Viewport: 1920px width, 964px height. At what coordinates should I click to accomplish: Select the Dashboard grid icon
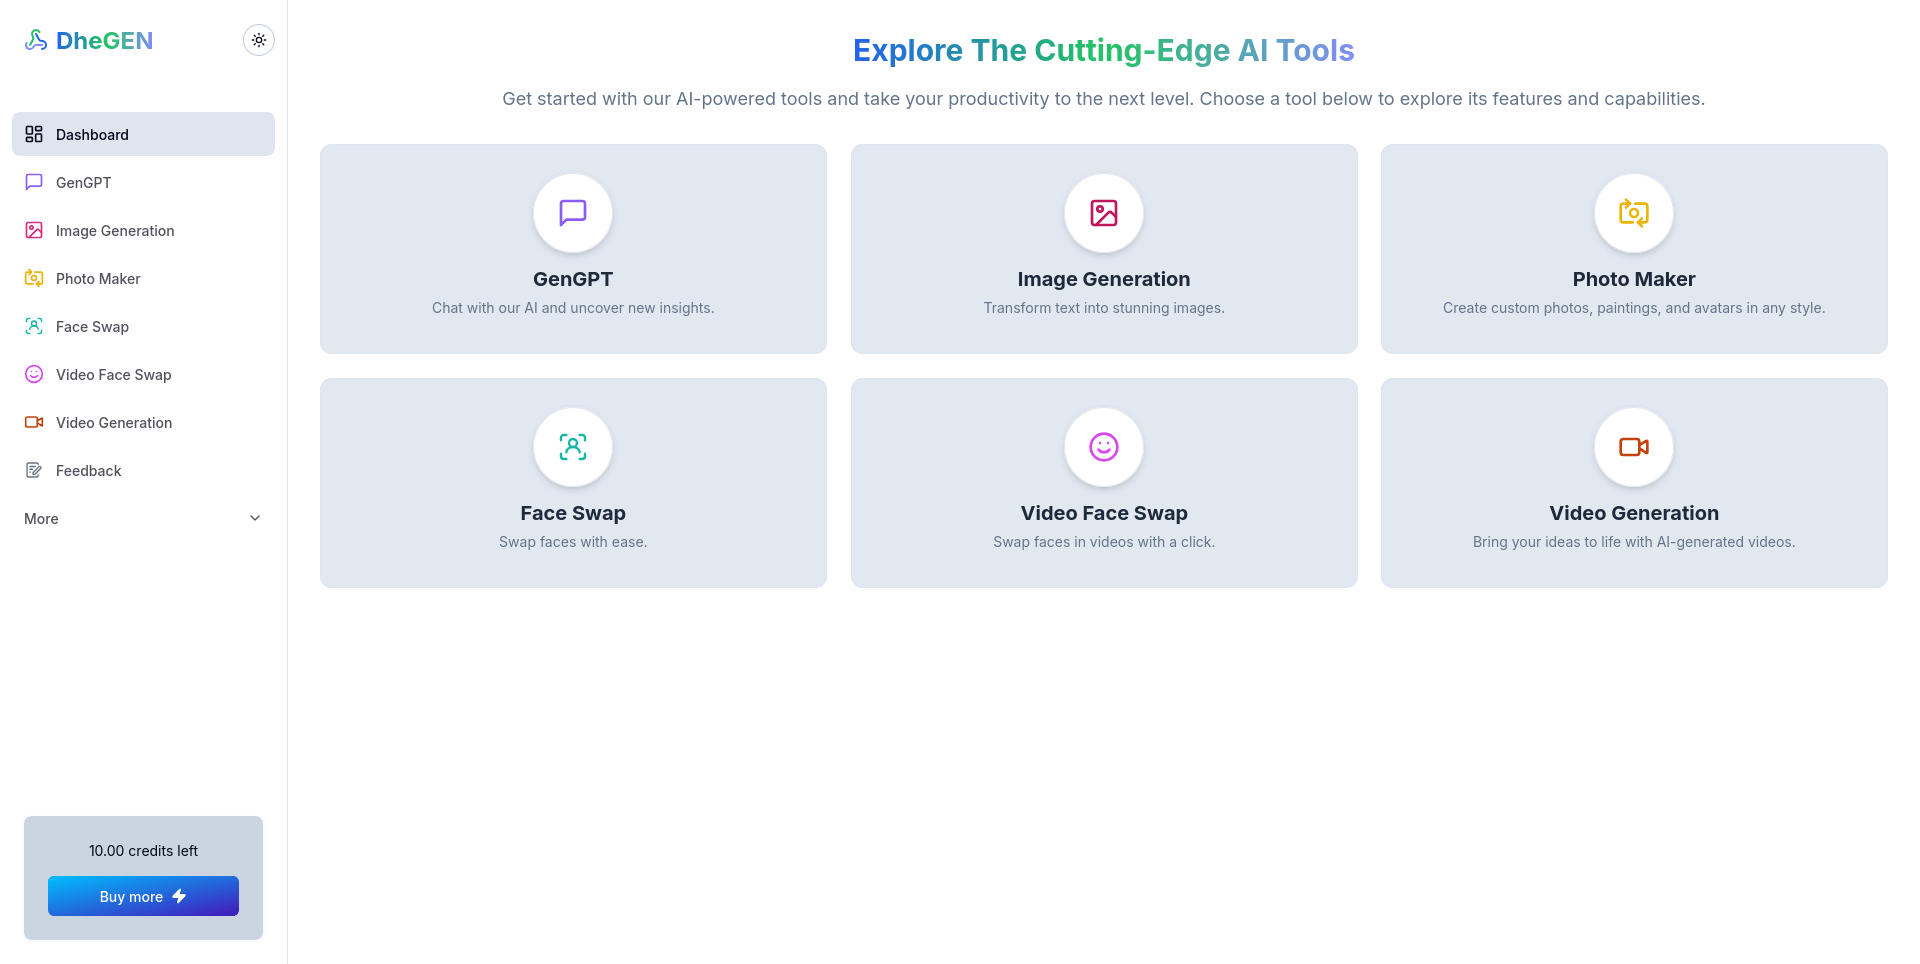pos(33,133)
